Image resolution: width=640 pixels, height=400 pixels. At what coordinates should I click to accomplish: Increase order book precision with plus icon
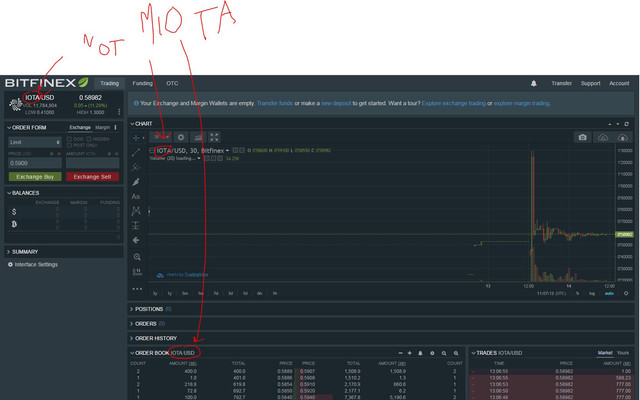click(409, 353)
